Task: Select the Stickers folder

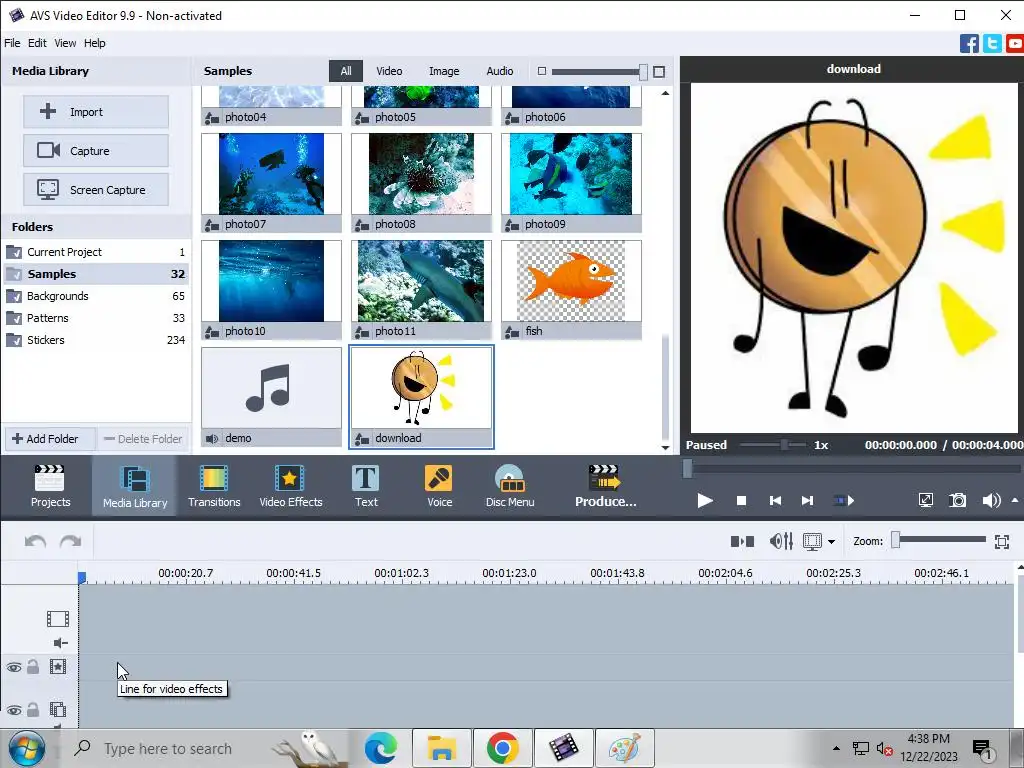Action: click(96, 340)
